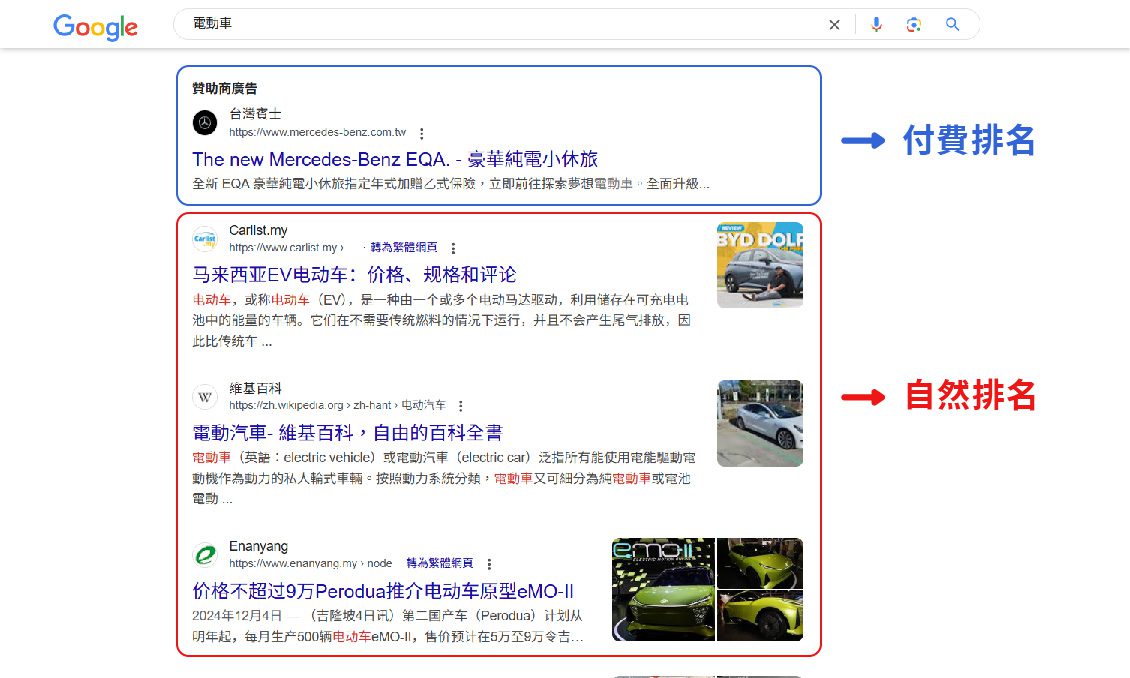Open three-dot menu for Enanyang result

(489, 564)
